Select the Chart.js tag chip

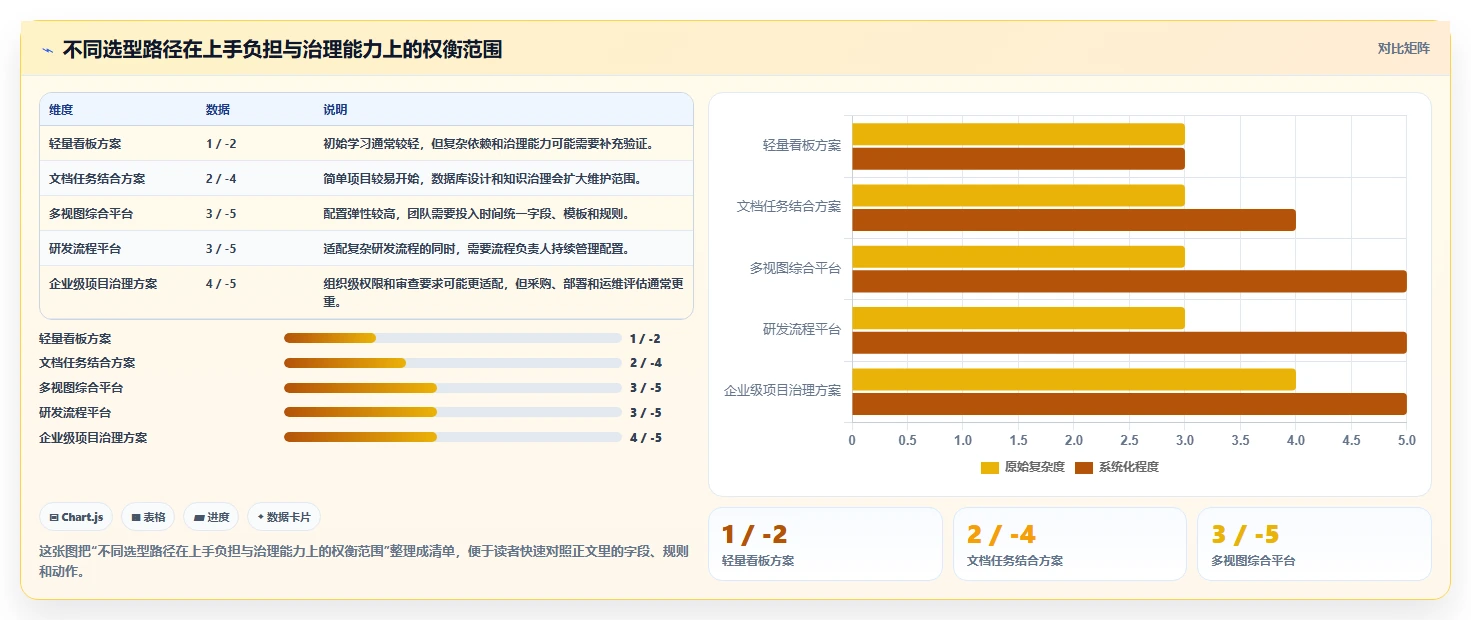pos(76,517)
